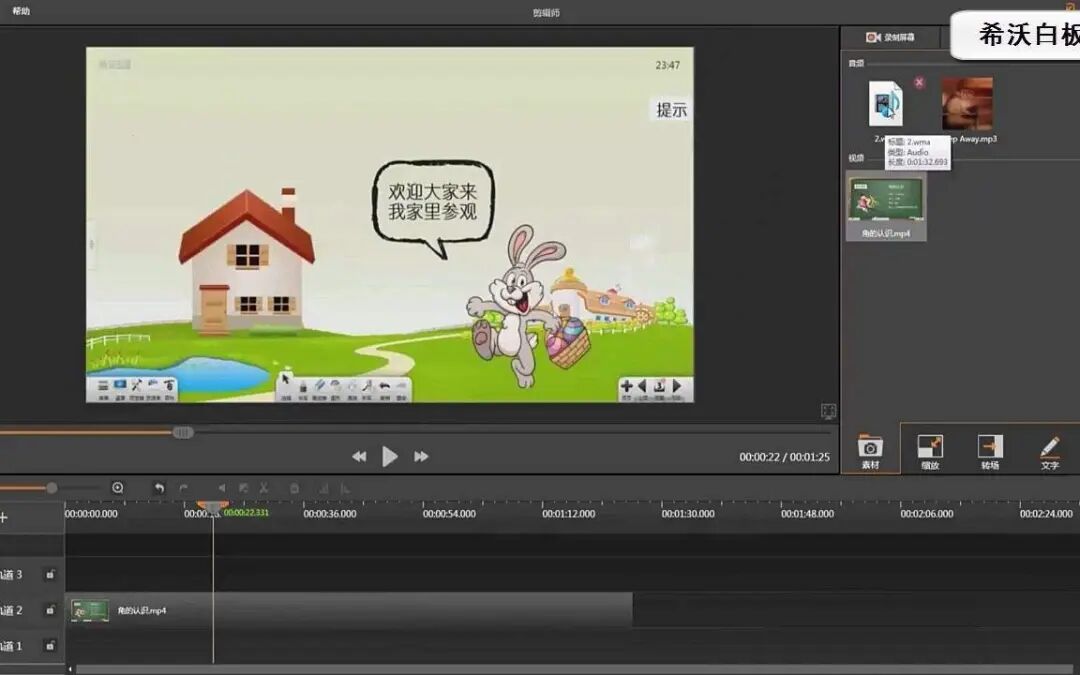This screenshot has width=1080, height=675.
Task: Click the 00:00:36.000 mark on timeline ruler
Action: [330, 514]
